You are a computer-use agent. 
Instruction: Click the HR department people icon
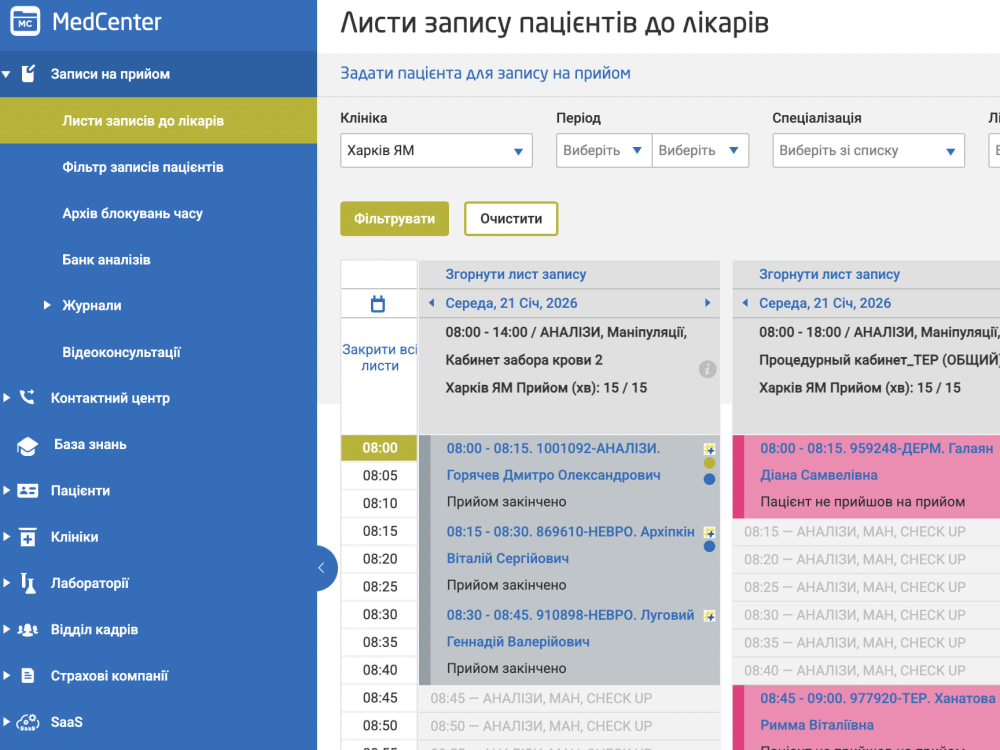(x=27, y=629)
